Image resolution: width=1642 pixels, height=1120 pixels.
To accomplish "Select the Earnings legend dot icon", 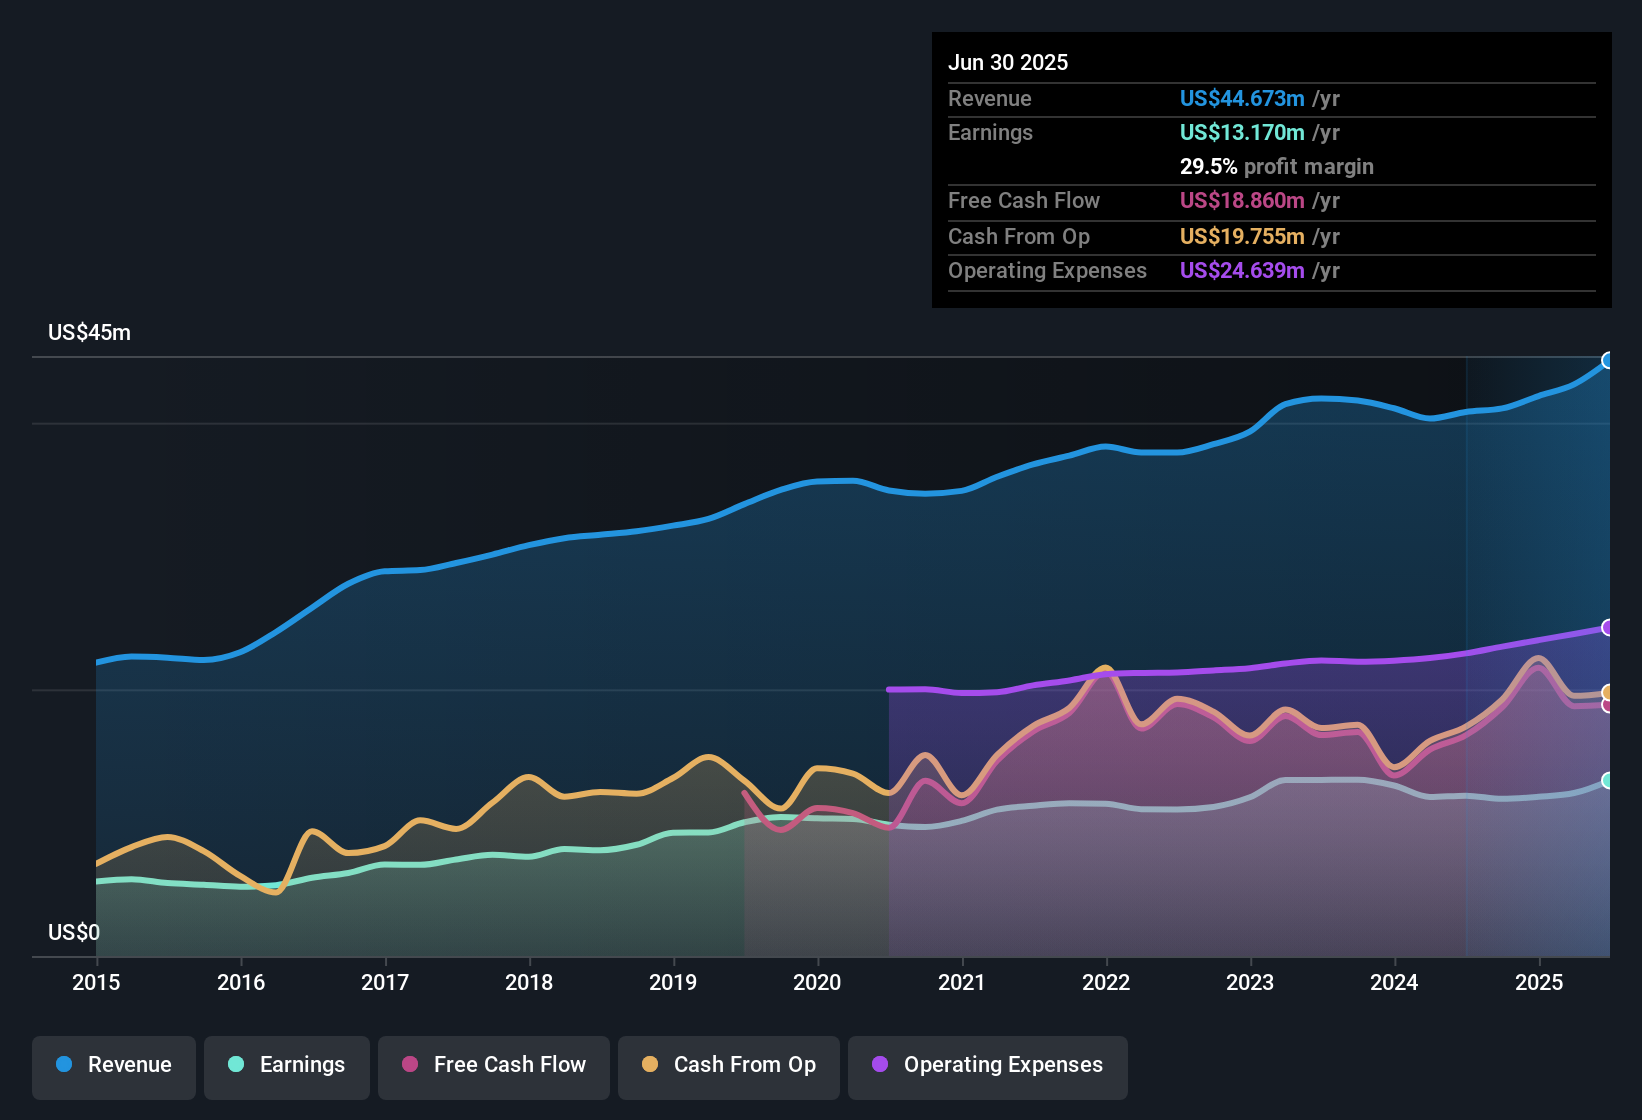I will point(236,1065).
